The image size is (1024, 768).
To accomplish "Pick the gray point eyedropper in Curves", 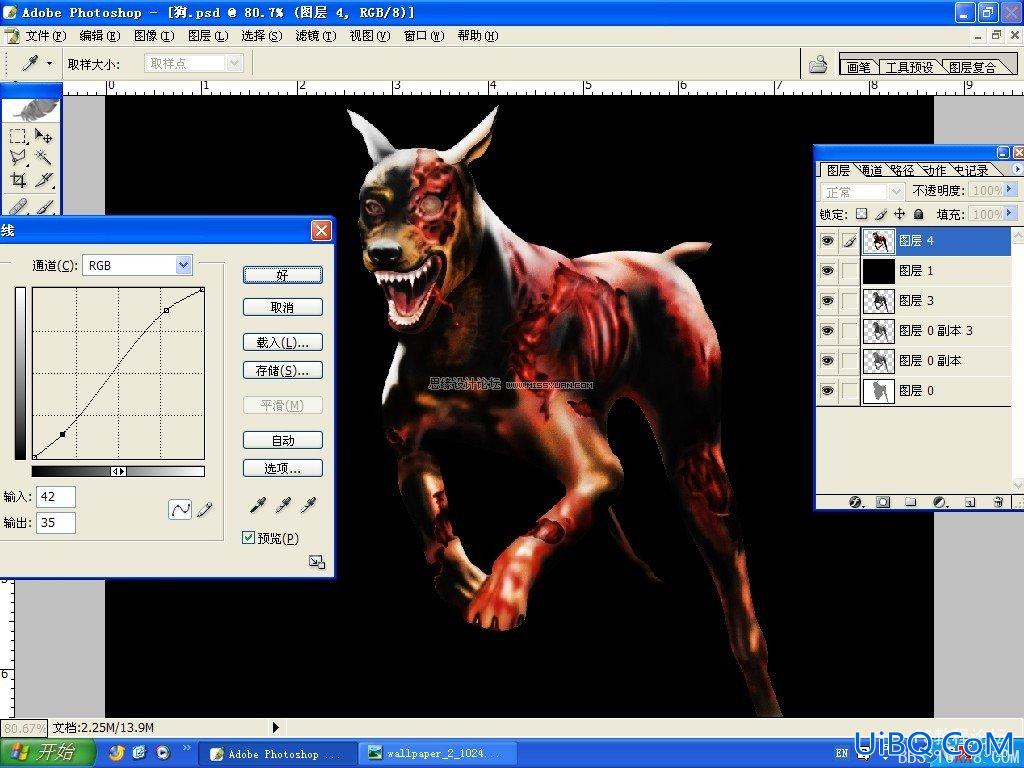I will point(283,505).
